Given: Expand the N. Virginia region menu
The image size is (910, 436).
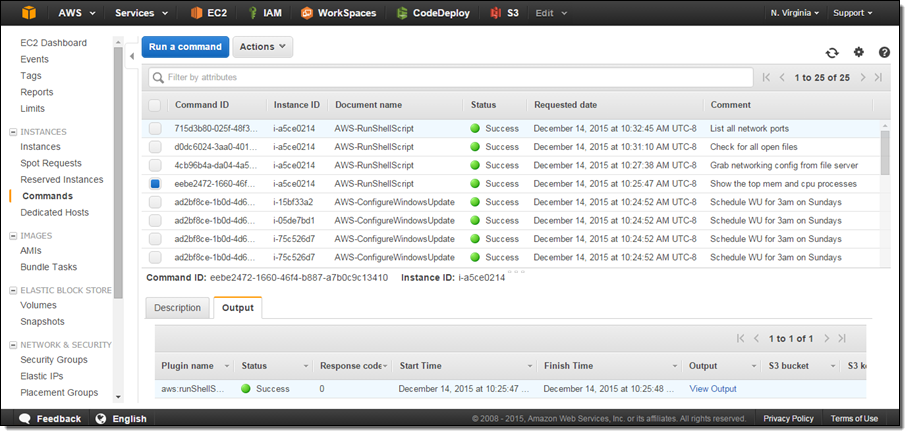Looking at the screenshot, I should [x=796, y=13].
